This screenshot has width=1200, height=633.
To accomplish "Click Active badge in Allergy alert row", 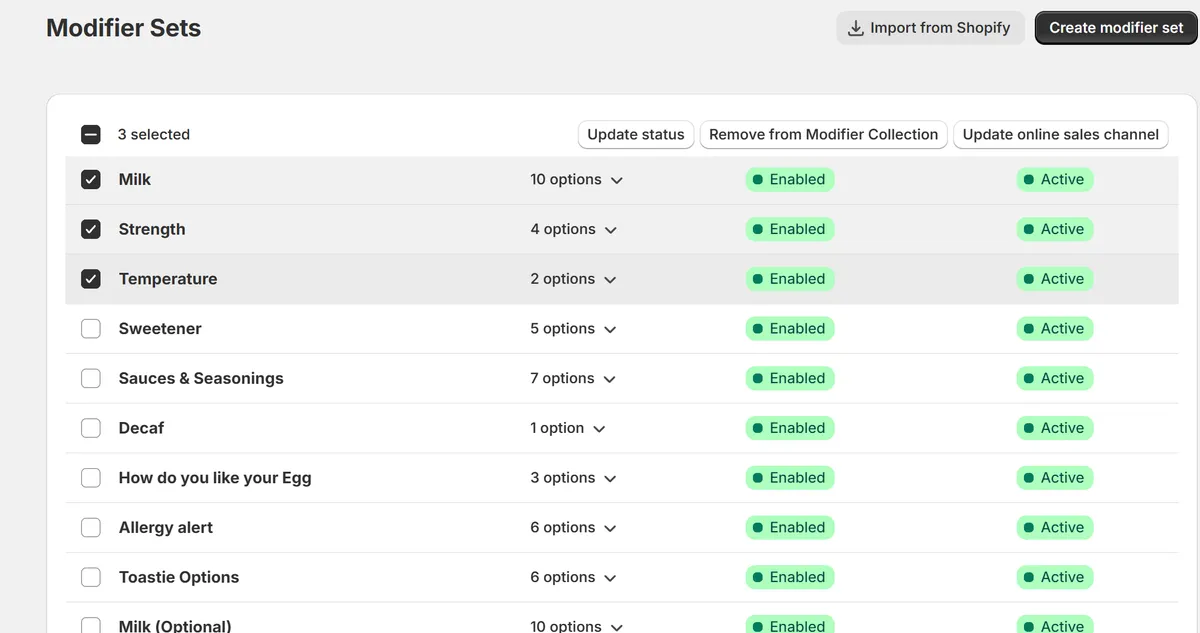I will click(1055, 527).
